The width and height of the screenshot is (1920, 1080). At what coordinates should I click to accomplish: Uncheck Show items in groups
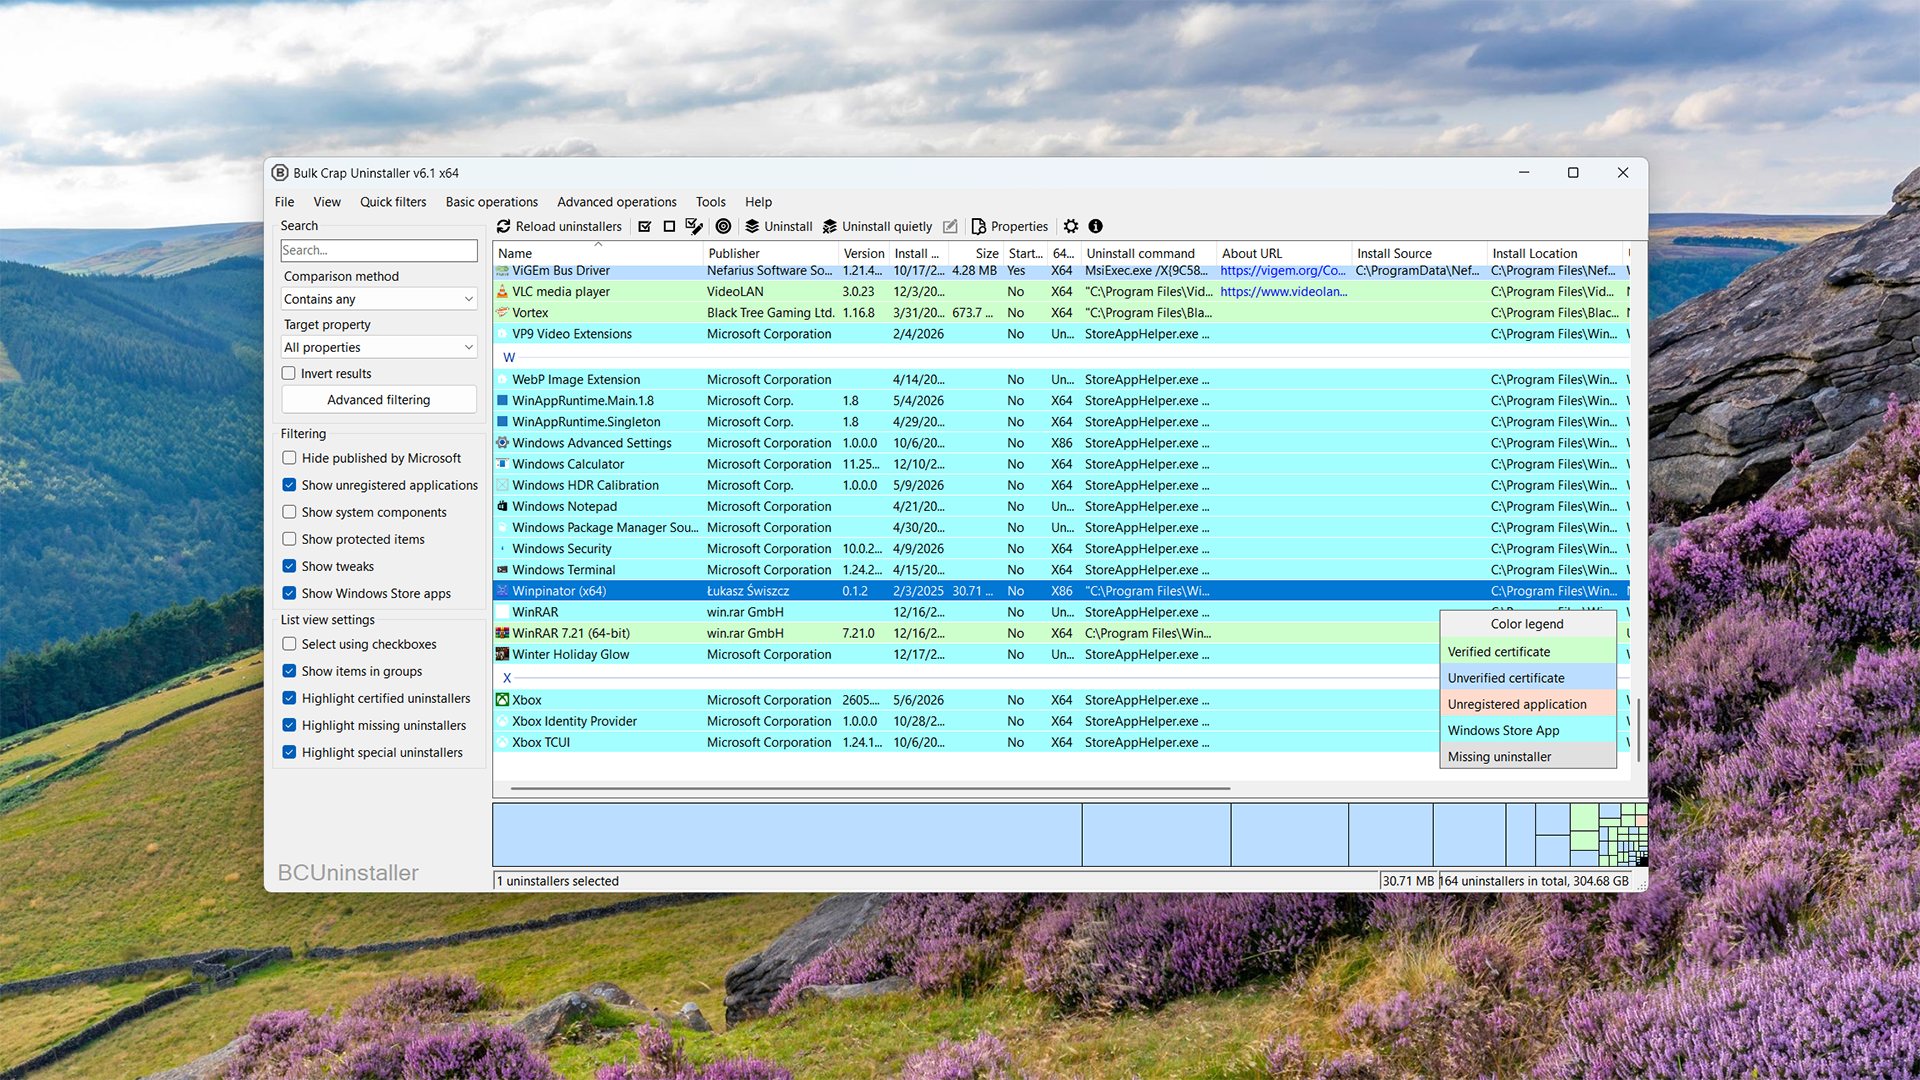pos(289,671)
